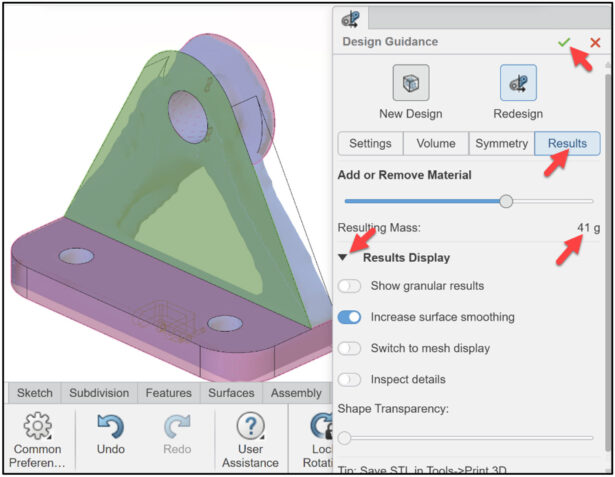Image resolution: width=615 pixels, height=477 pixels.
Task: Click Design Guidance panel header icon
Action: pos(350,19)
